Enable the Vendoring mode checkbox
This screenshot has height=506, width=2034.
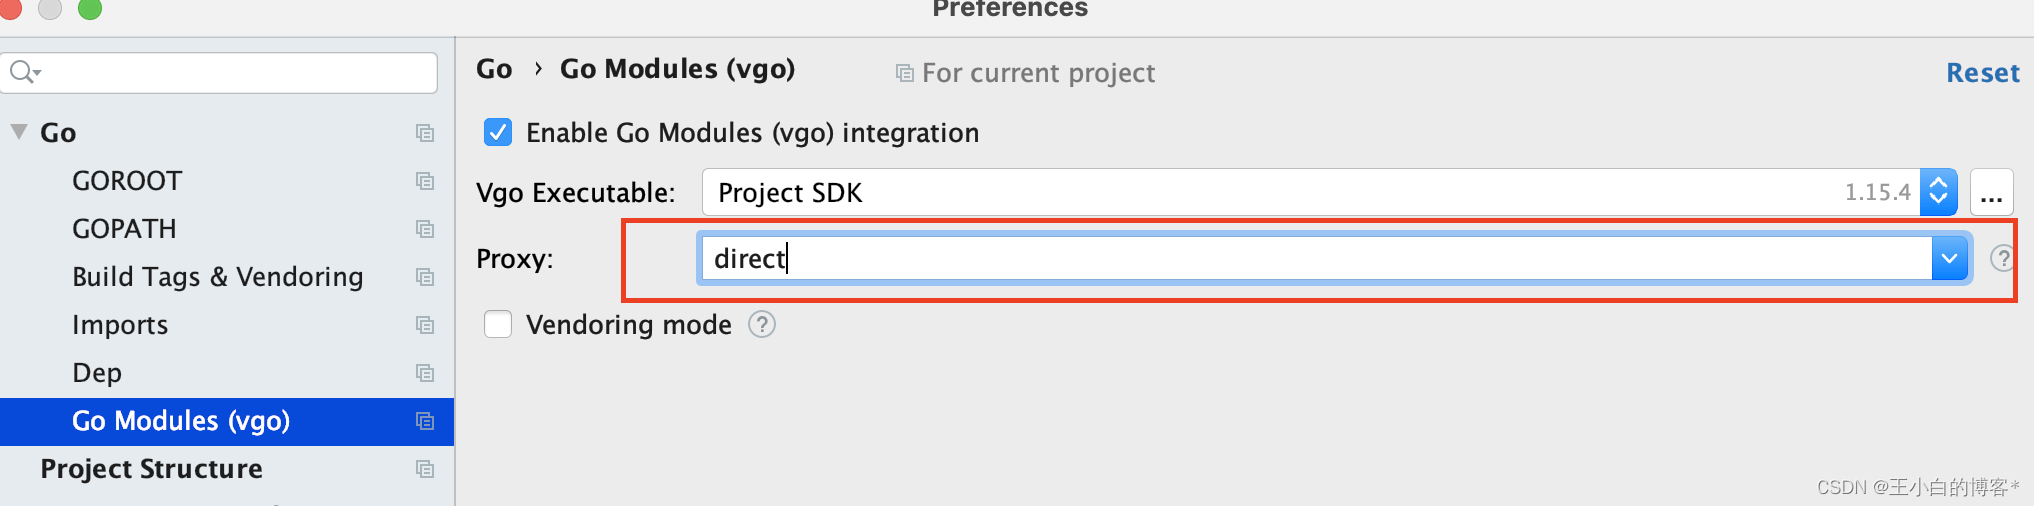498,324
